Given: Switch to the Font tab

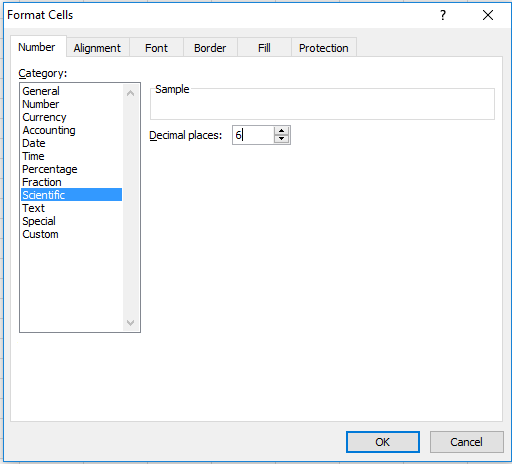Looking at the screenshot, I should (156, 48).
